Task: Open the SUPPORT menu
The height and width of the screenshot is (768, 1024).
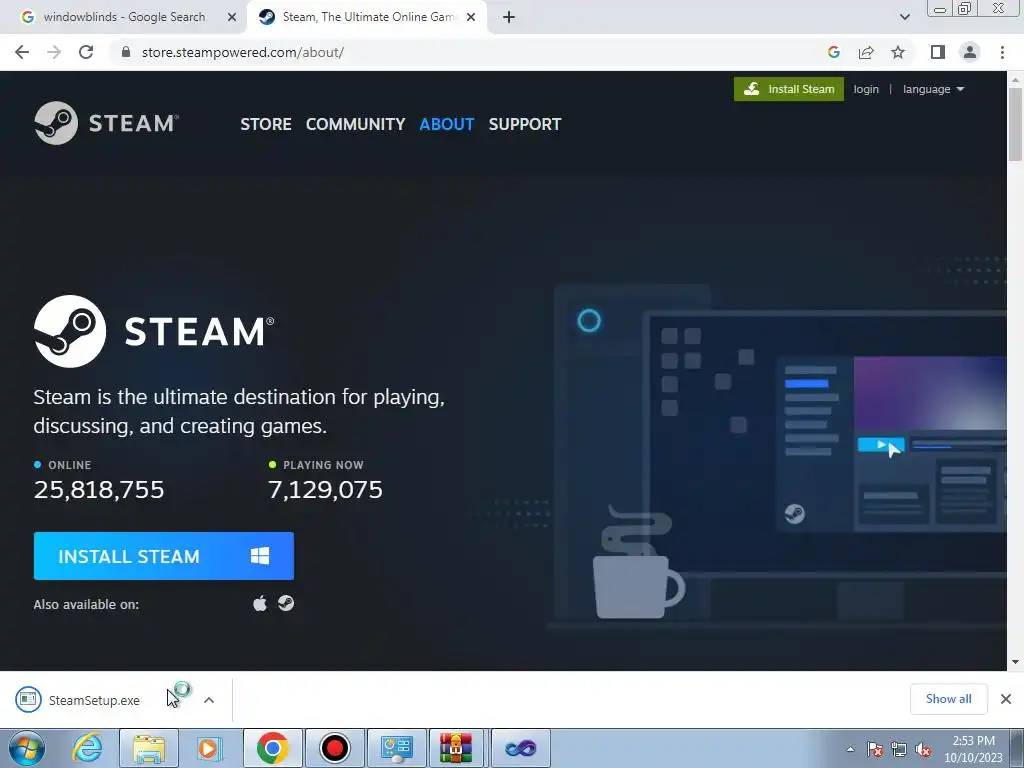Action: [525, 124]
